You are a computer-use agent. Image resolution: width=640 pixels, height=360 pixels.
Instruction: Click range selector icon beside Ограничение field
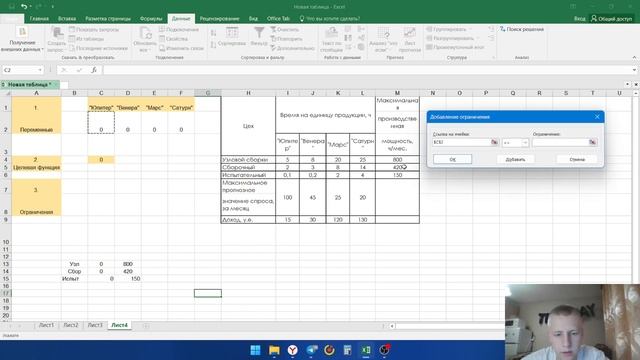pos(593,142)
